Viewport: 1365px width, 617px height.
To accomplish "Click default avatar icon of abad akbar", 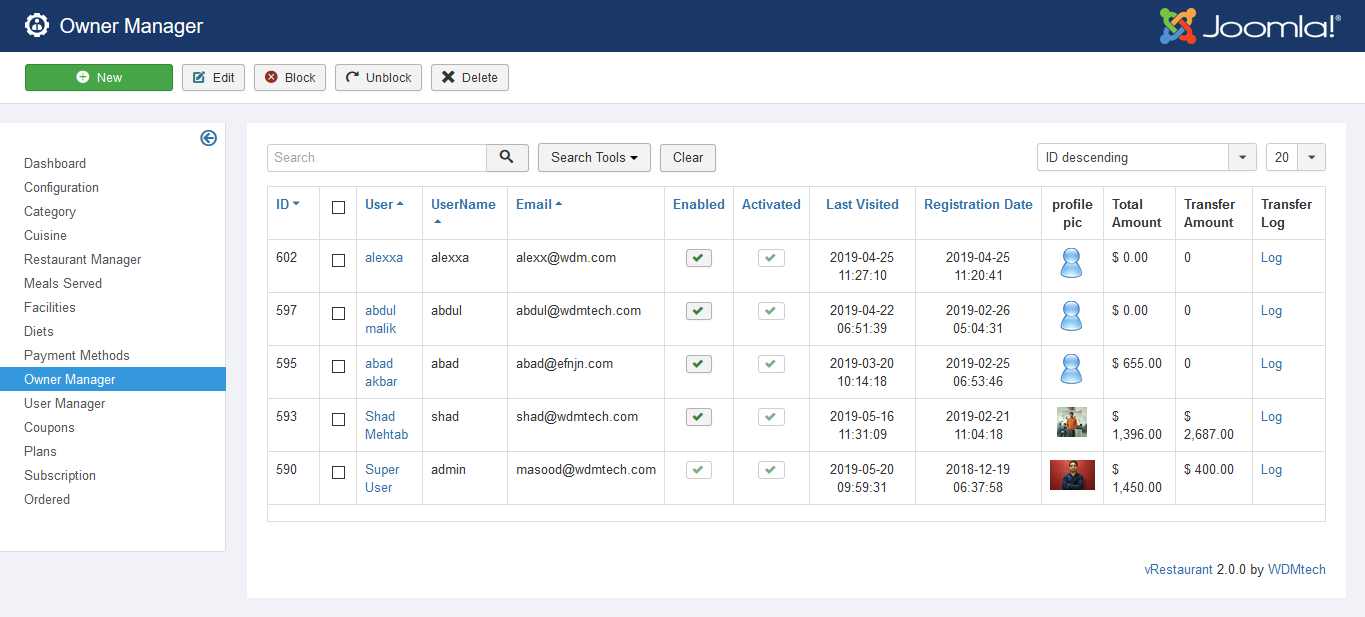I will 1071,369.
